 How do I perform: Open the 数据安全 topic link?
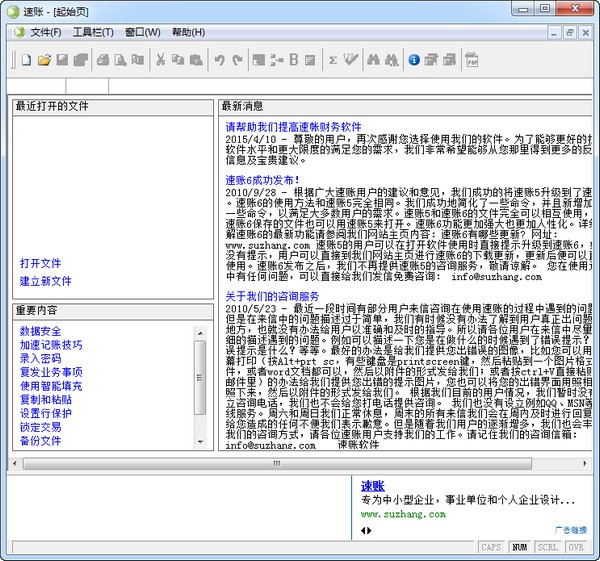[x=41, y=331]
